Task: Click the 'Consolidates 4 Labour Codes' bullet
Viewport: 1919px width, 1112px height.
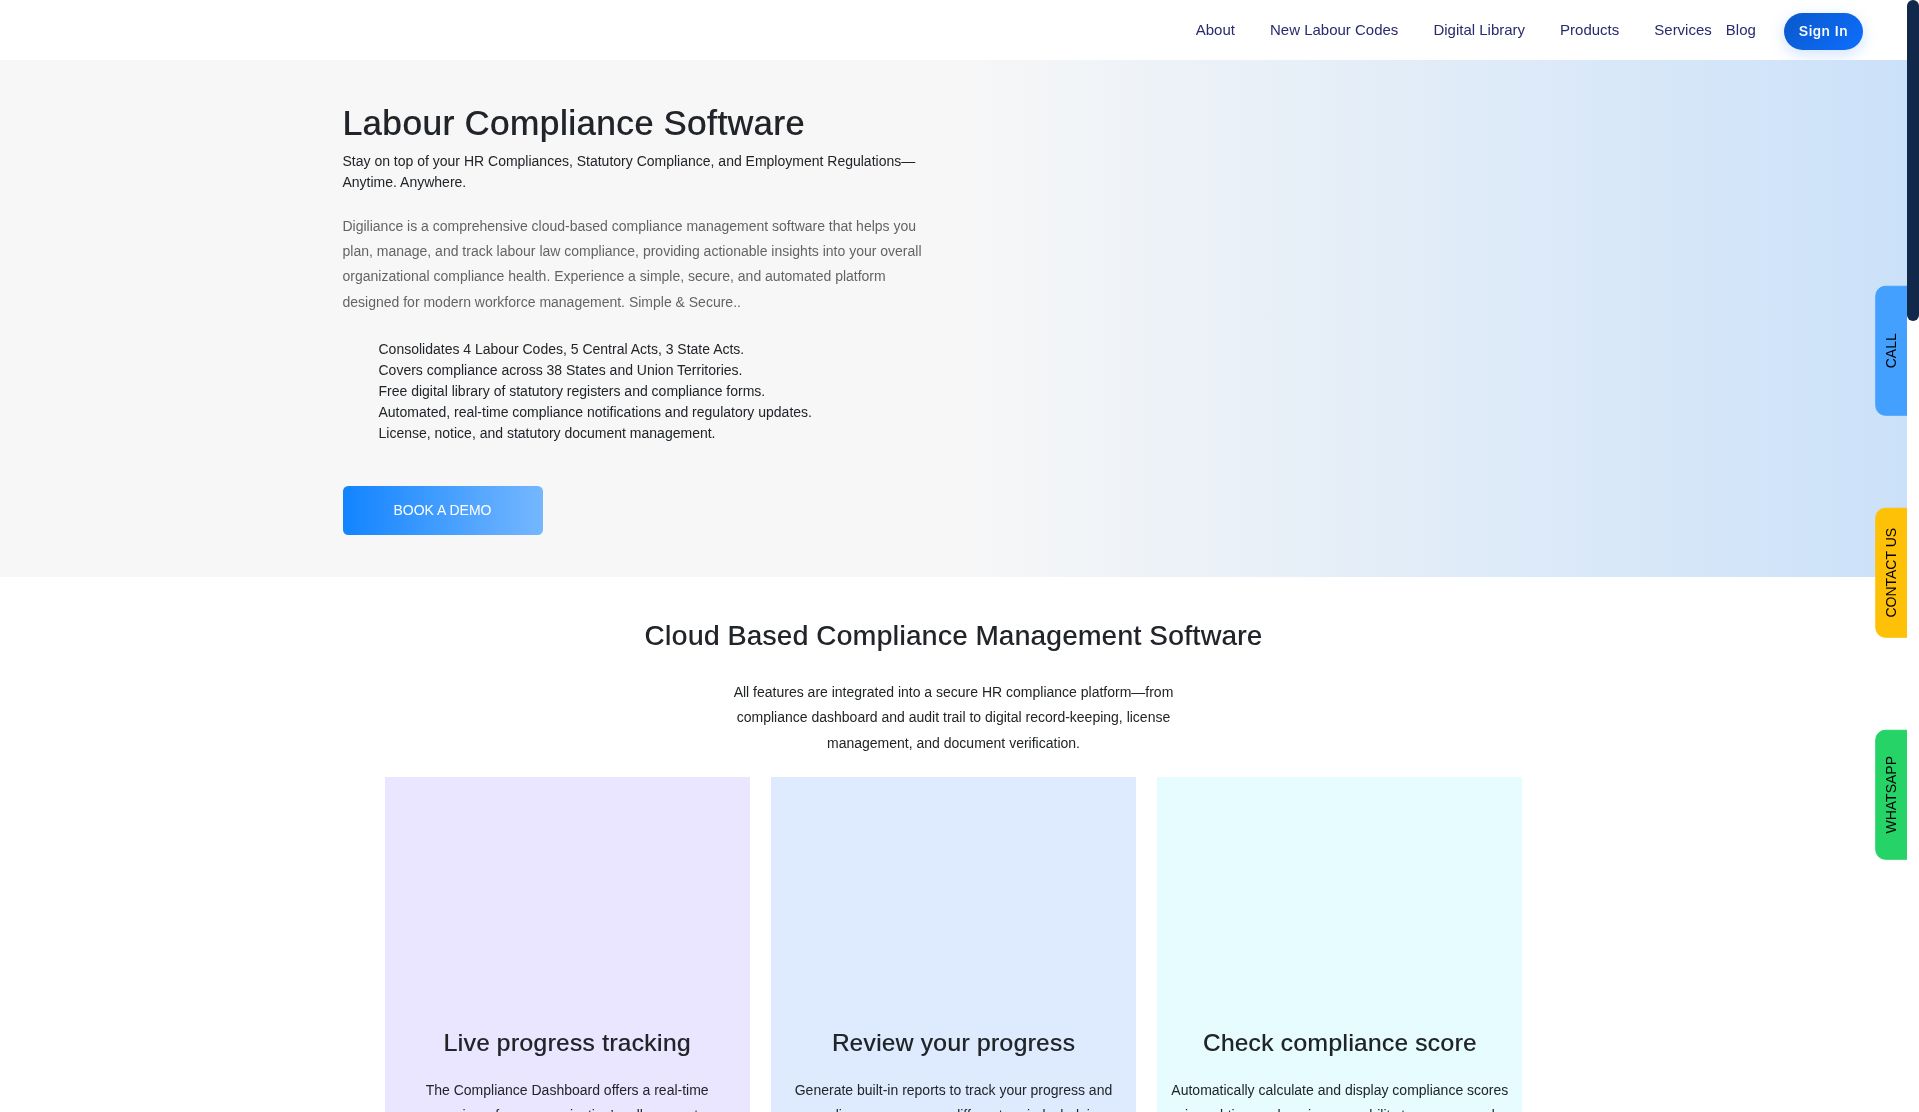Action: 561,349
